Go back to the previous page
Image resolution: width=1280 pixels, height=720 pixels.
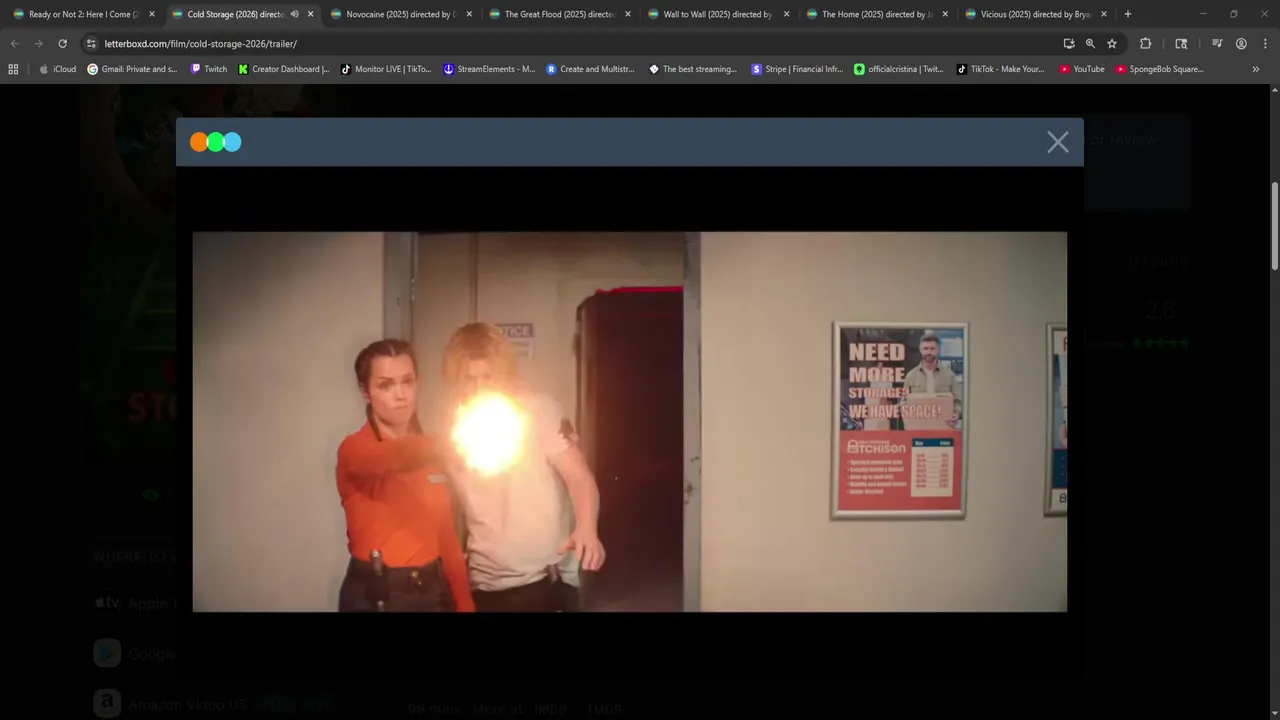tap(15, 44)
